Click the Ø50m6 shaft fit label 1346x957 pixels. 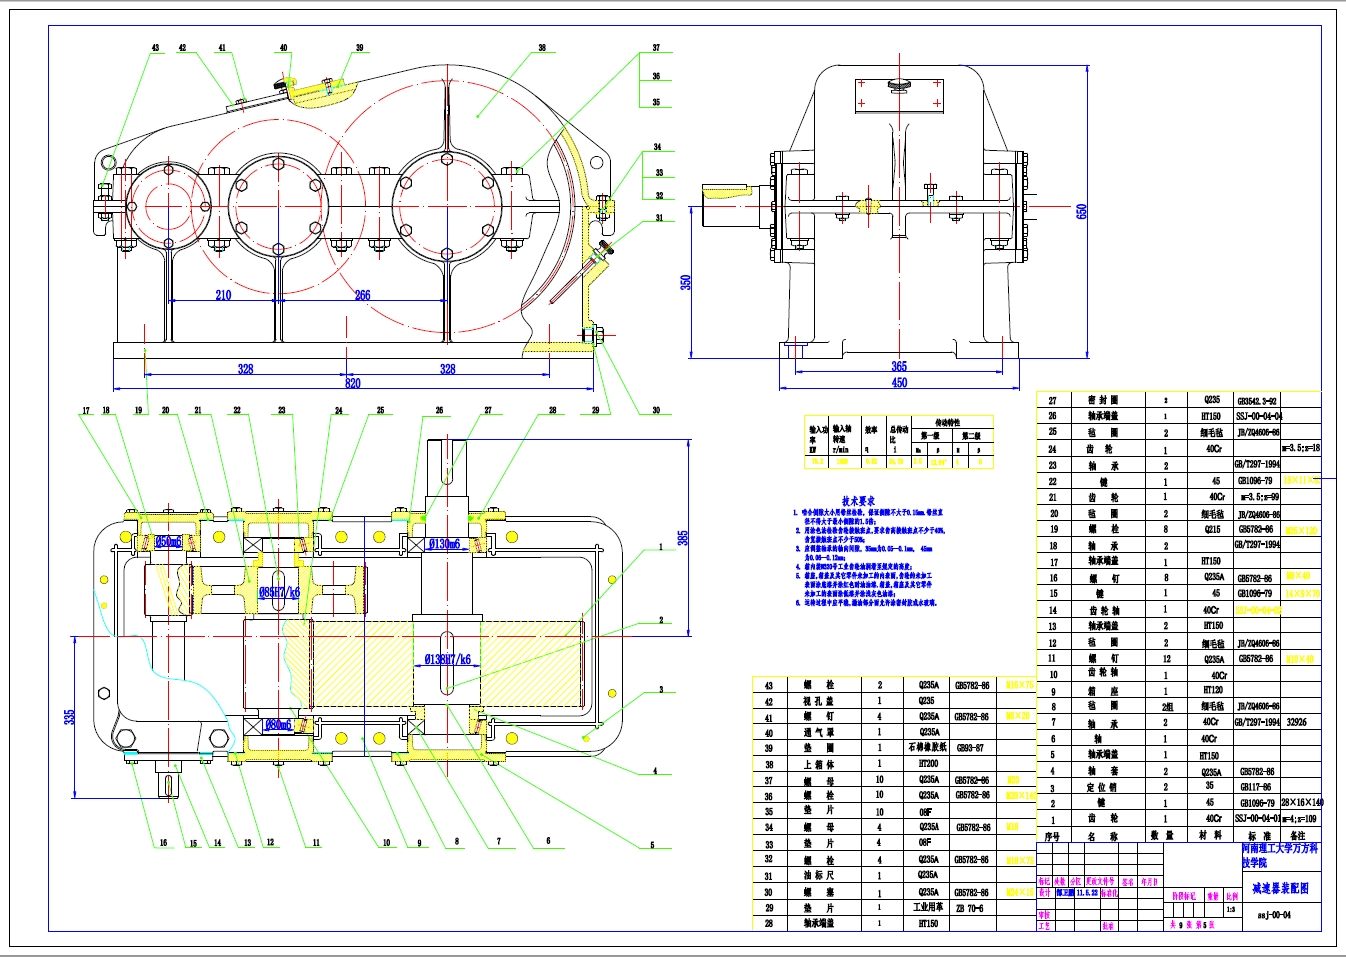pos(169,542)
